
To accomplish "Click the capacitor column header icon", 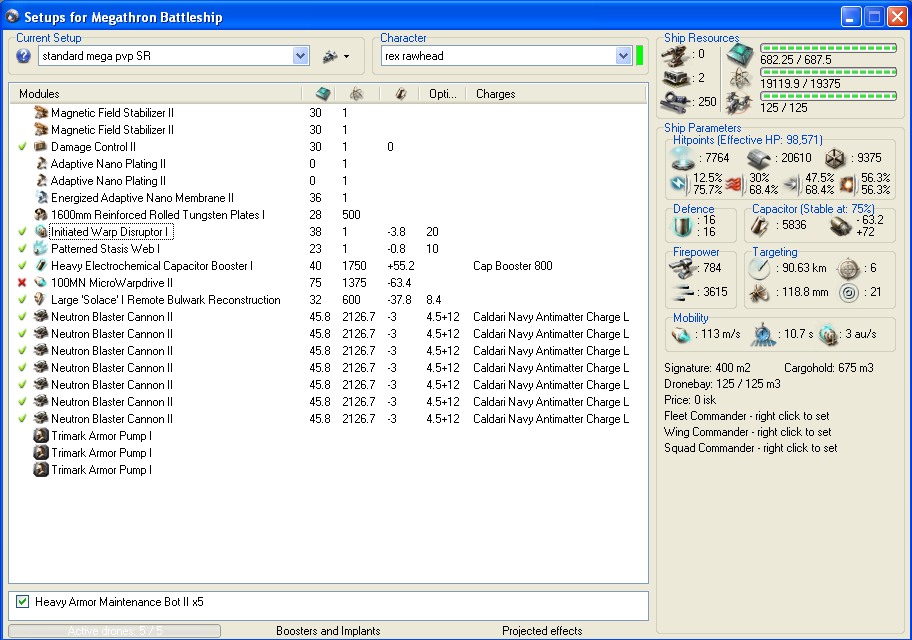I will 400,94.
